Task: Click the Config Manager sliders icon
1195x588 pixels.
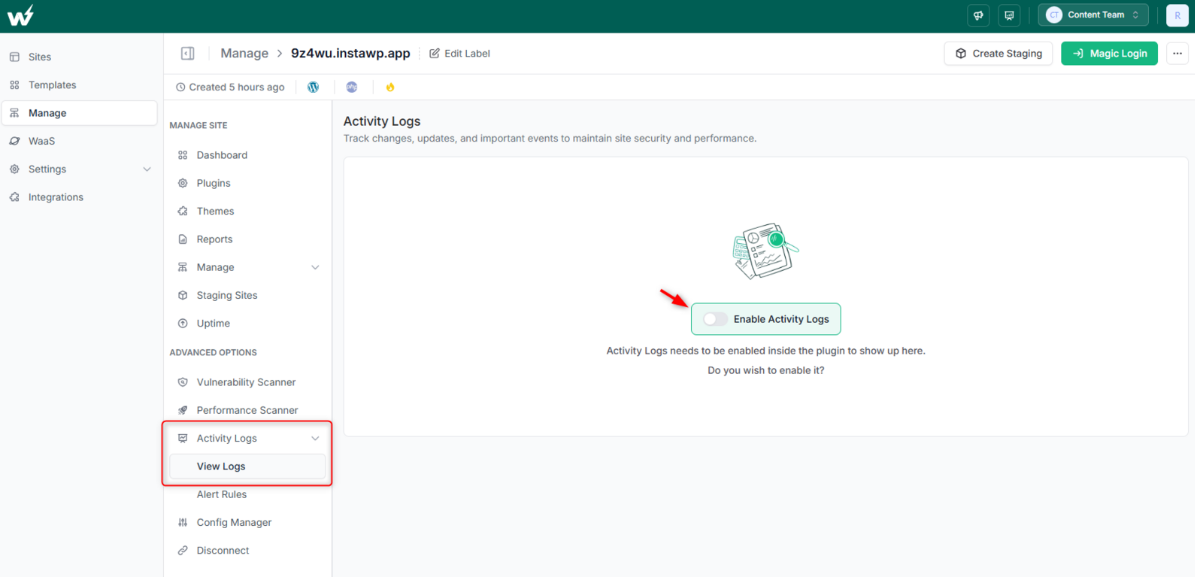Action: (x=183, y=522)
